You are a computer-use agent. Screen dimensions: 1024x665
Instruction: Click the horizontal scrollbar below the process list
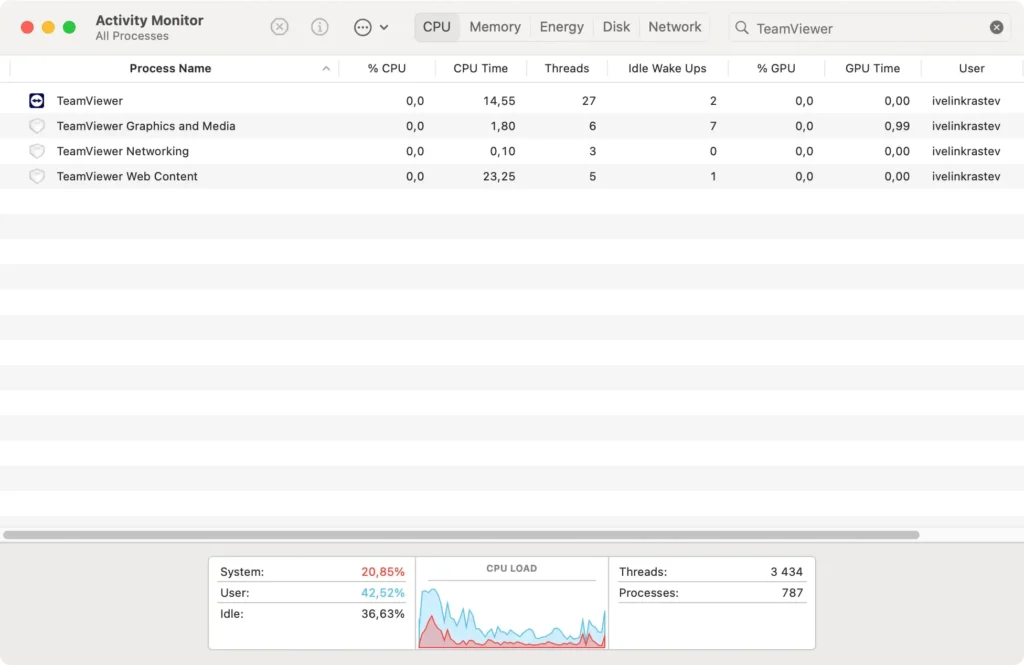point(461,535)
